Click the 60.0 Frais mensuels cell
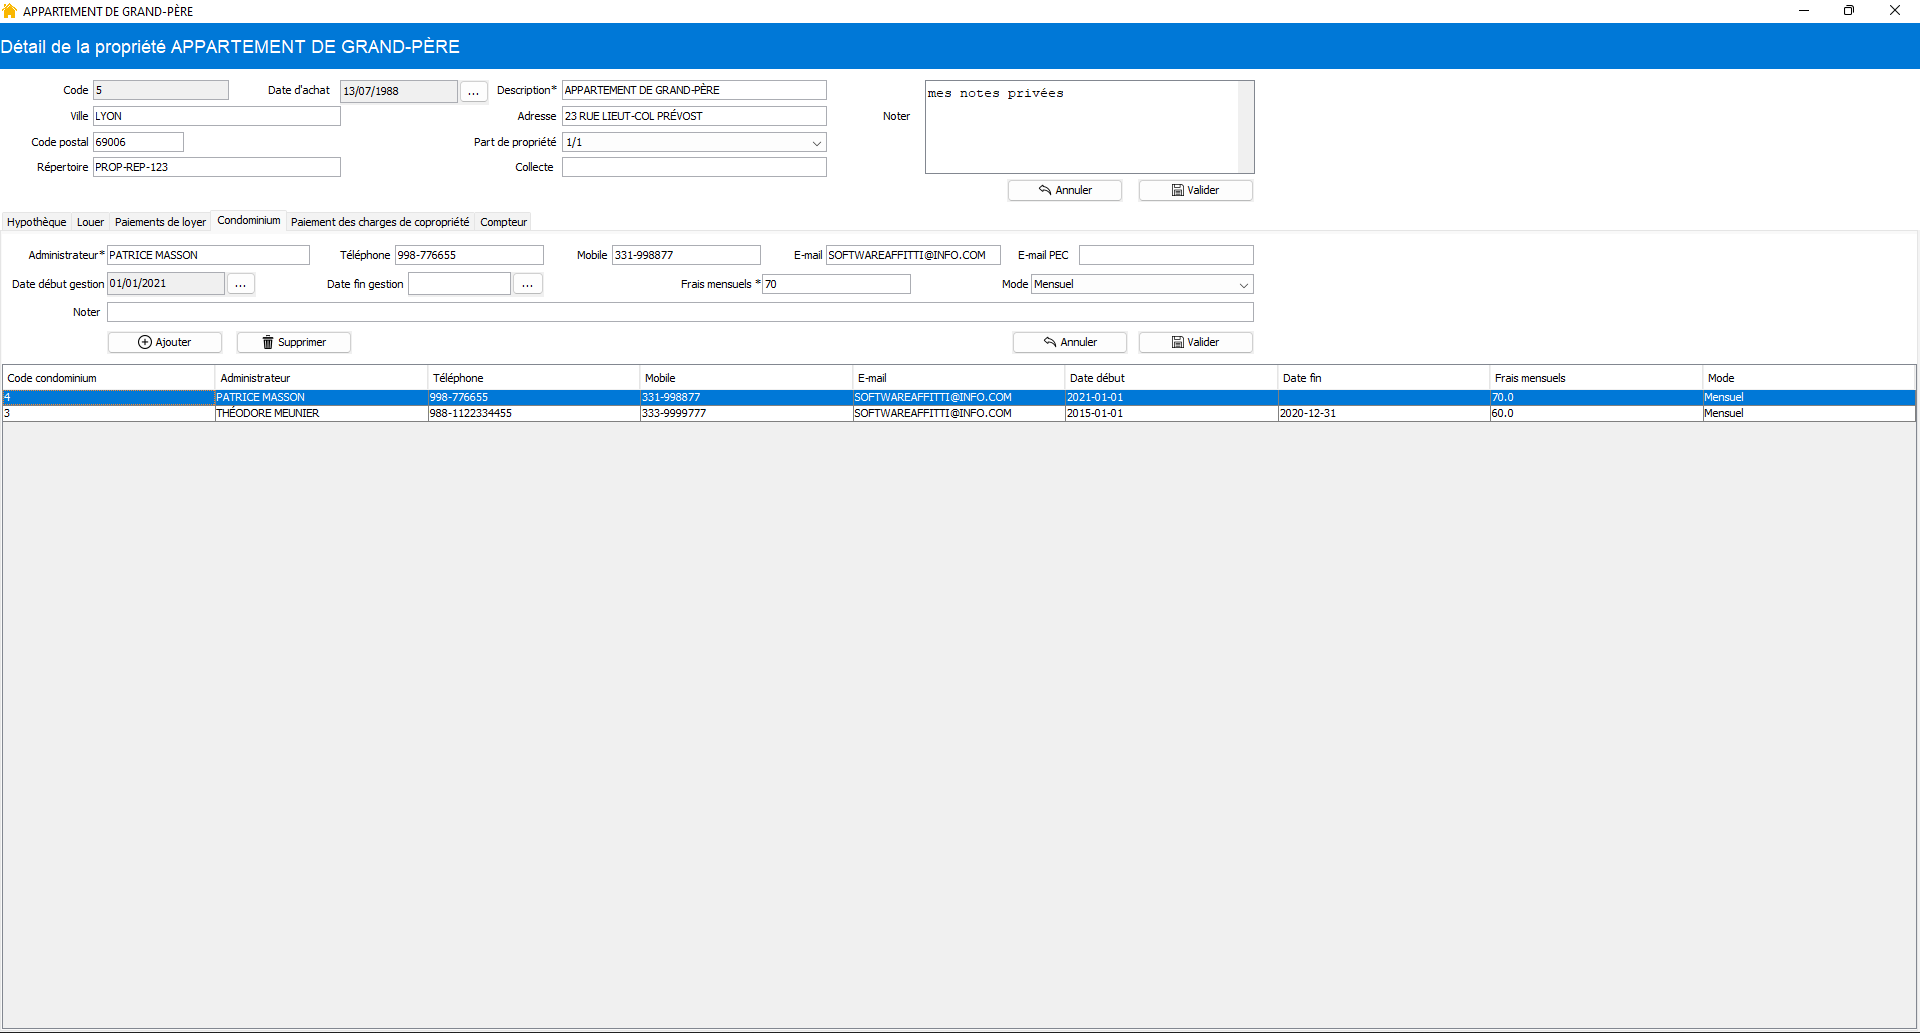The height and width of the screenshot is (1033, 1920). point(1596,413)
